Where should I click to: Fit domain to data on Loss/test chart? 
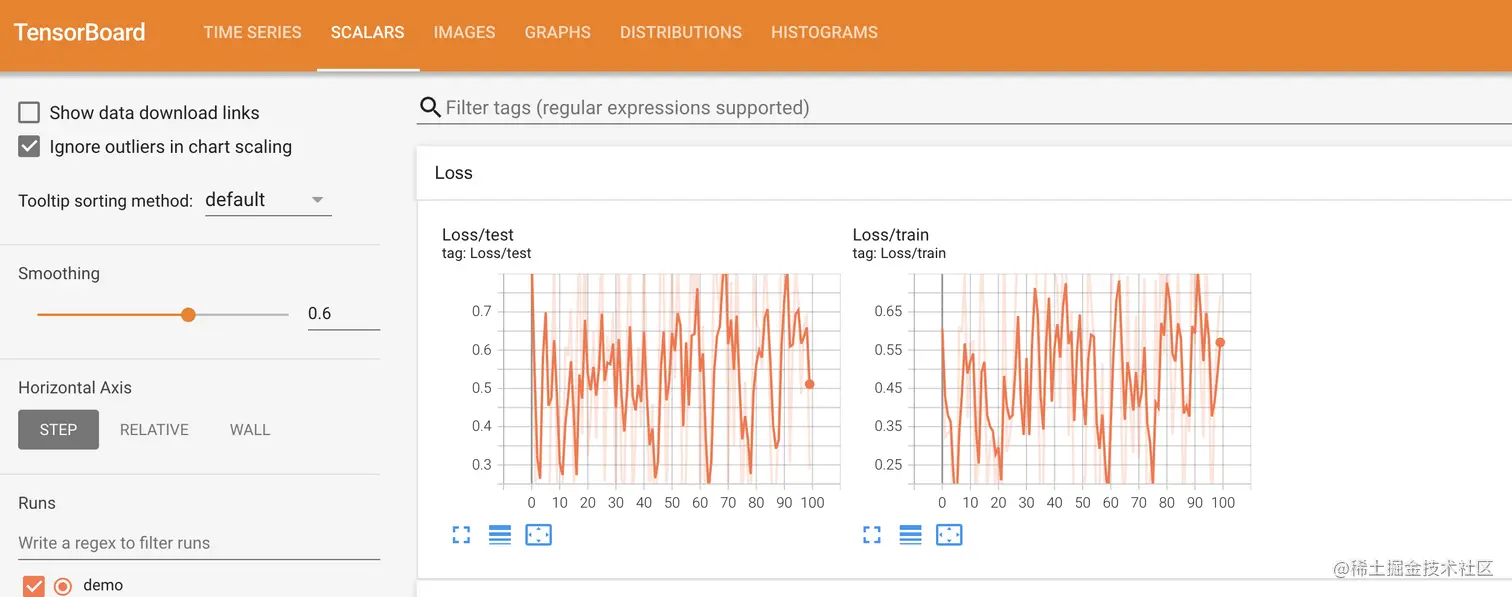tap(538, 535)
